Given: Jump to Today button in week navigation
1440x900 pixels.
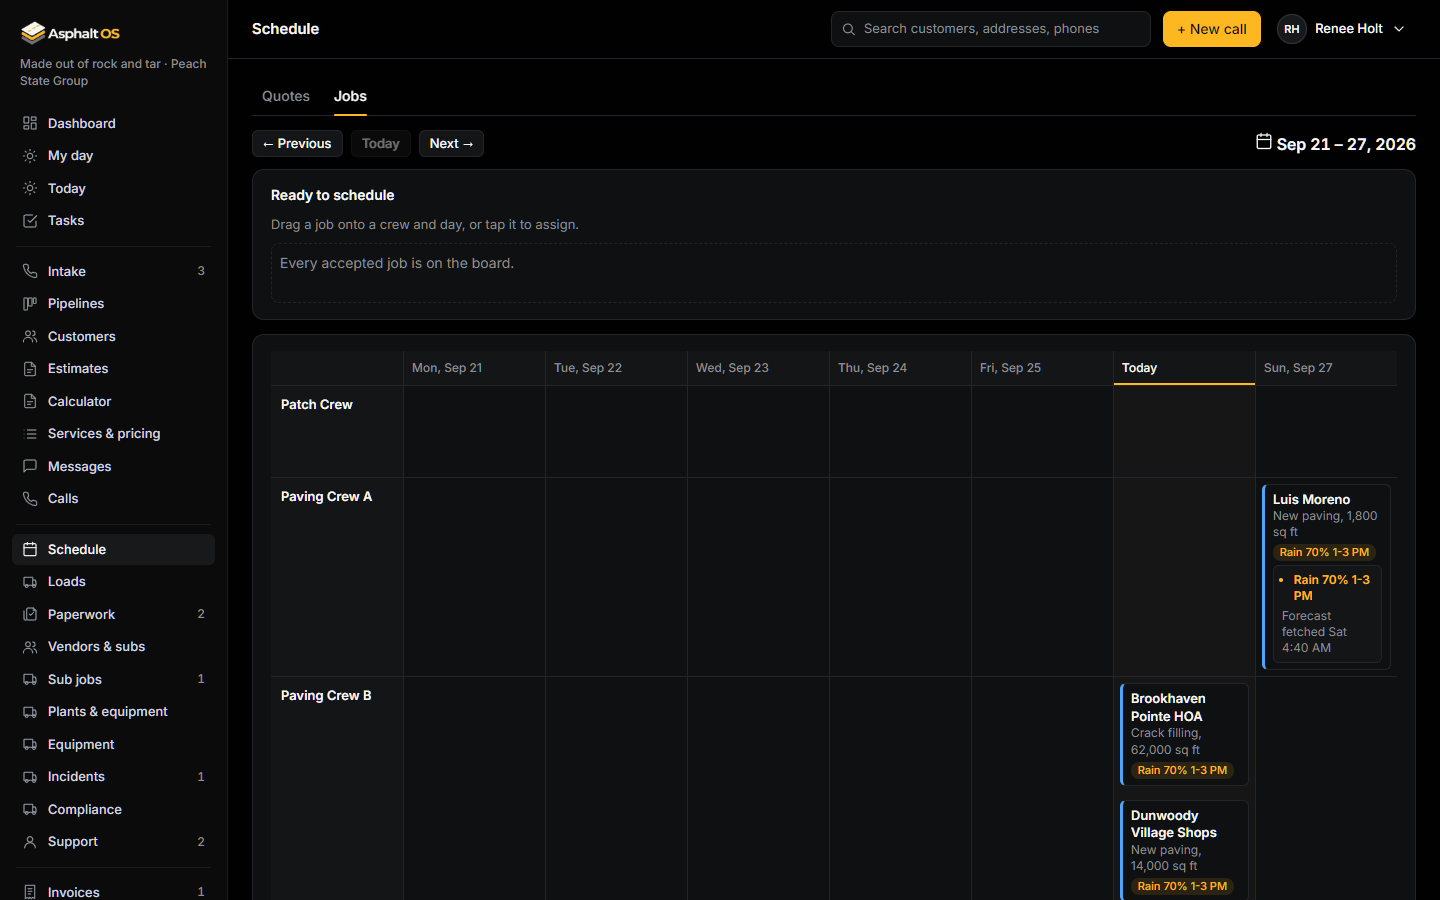Looking at the screenshot, I should click(380, 143).
